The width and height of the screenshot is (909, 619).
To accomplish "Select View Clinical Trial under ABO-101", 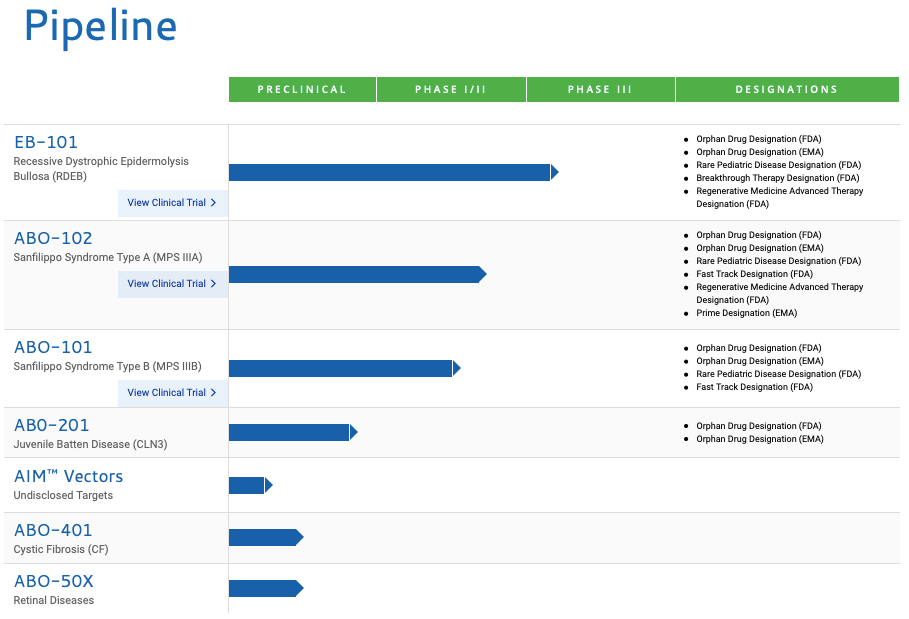I will [172, 393].
